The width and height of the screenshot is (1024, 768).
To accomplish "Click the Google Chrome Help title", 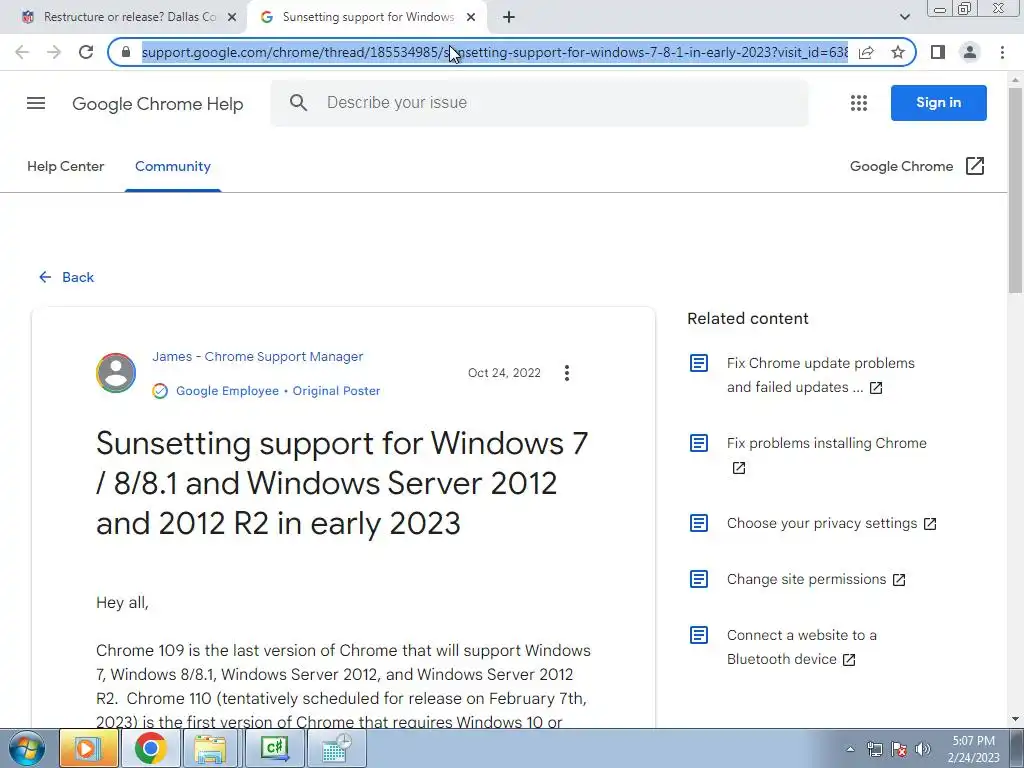I will [157, 104].
